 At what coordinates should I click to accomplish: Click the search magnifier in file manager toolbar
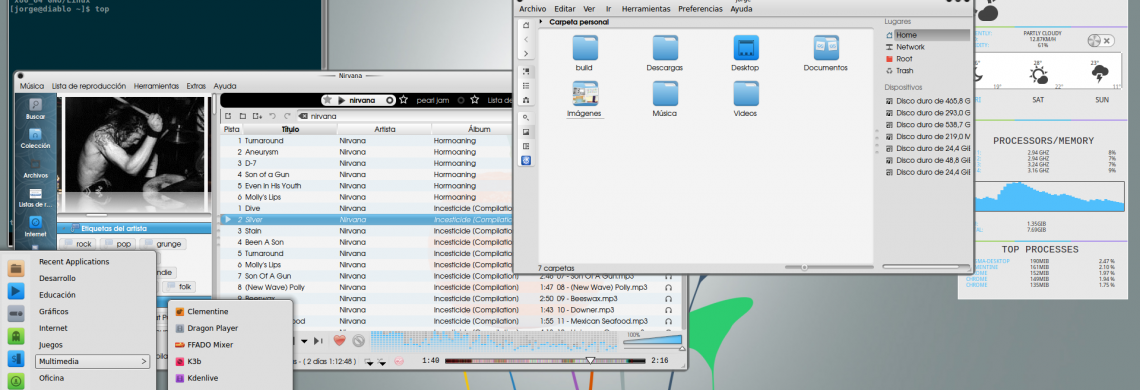tap(526, 117)
